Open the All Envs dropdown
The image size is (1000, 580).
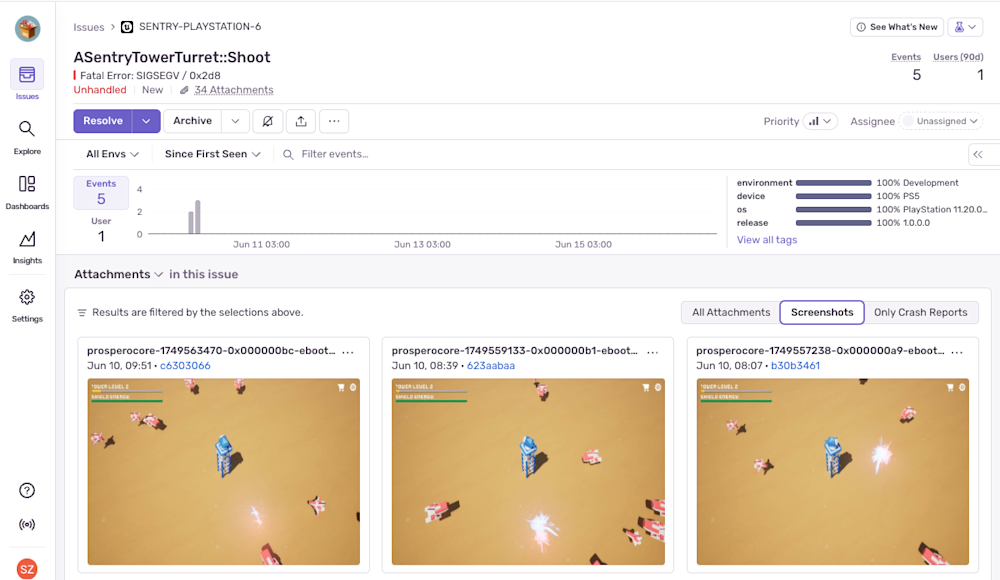(112, 154)
